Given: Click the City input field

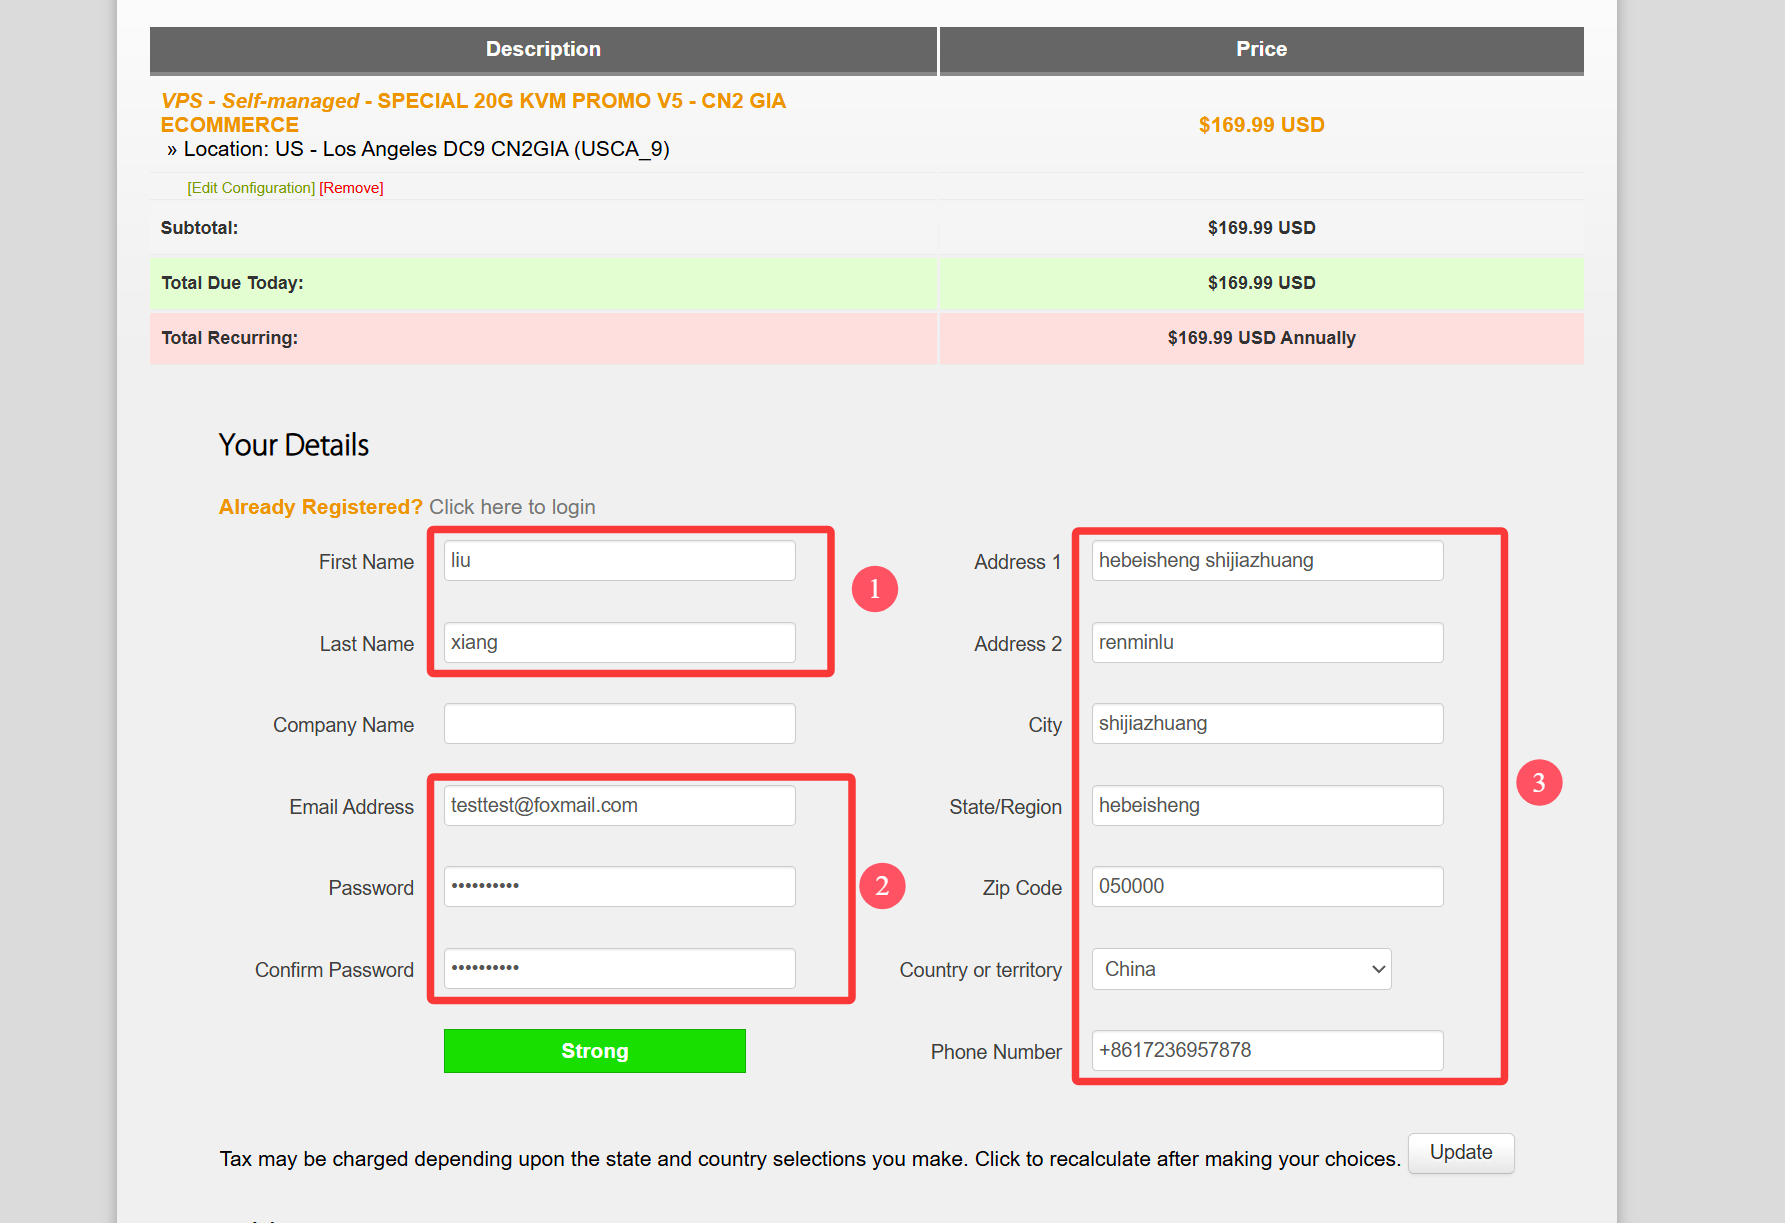Looking at the screenshot, I should coord(1267,724).
